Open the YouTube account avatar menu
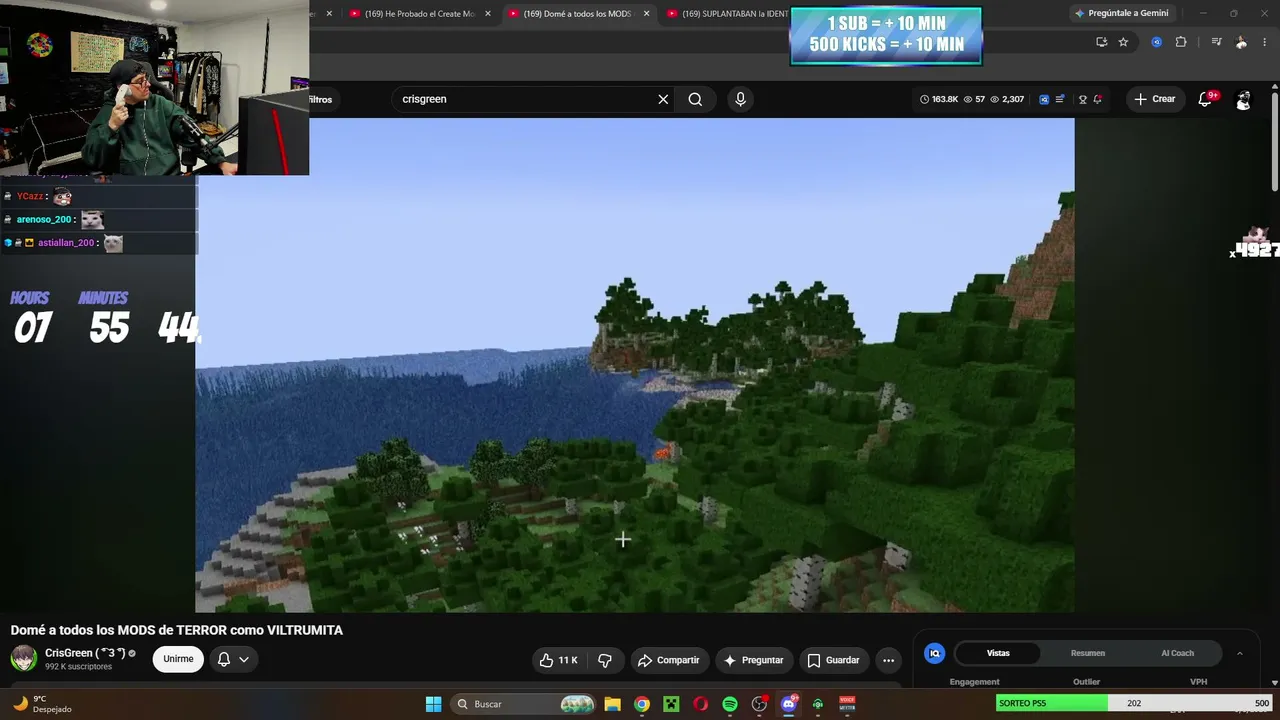This screenshot has width=1280, height=720. pyautogui.click(x=1243, y=99)
